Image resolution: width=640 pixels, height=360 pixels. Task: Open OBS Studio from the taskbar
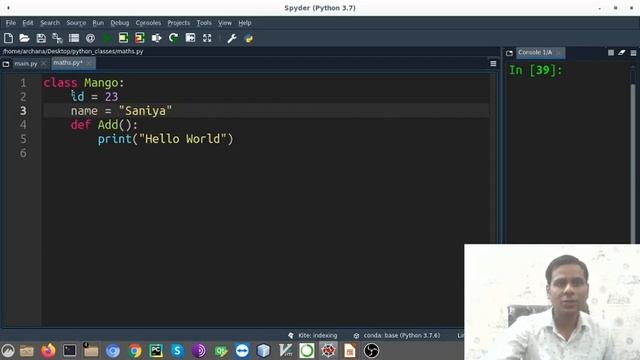point(371,351)
